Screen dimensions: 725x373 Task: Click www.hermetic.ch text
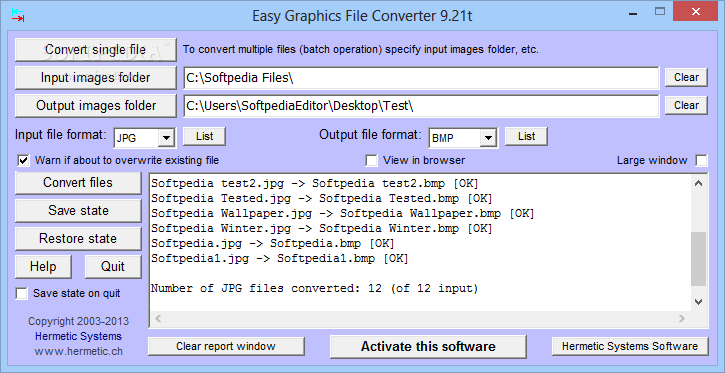78,351
